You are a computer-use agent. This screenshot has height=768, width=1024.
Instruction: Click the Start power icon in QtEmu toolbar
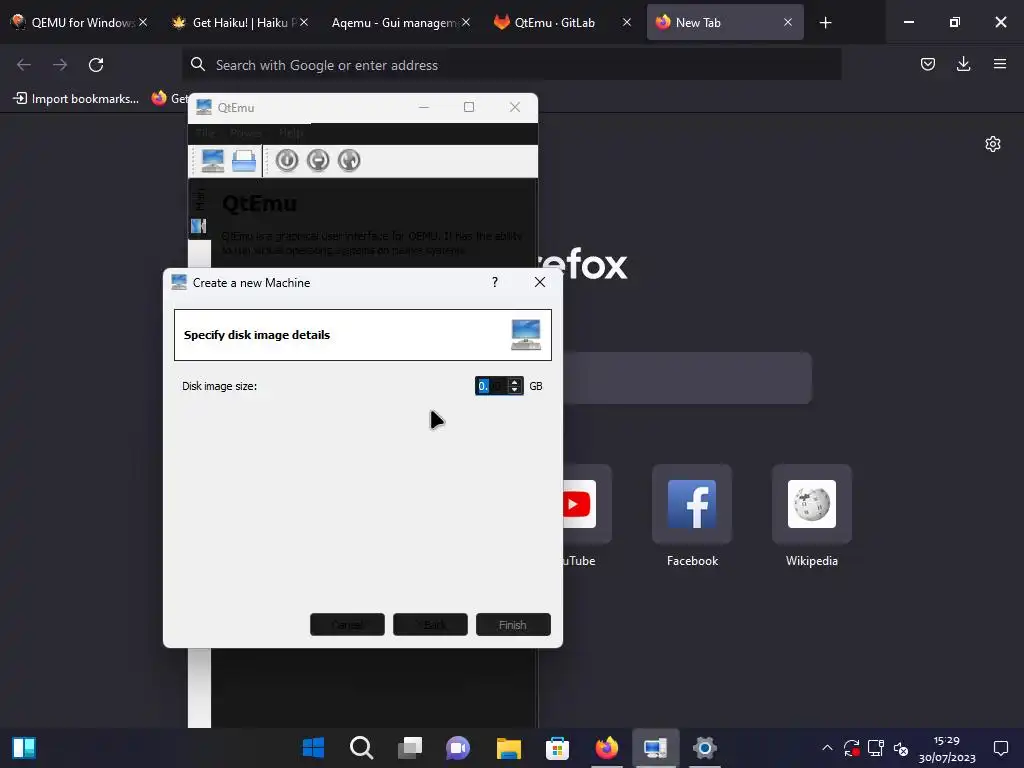tap(287, 160)
